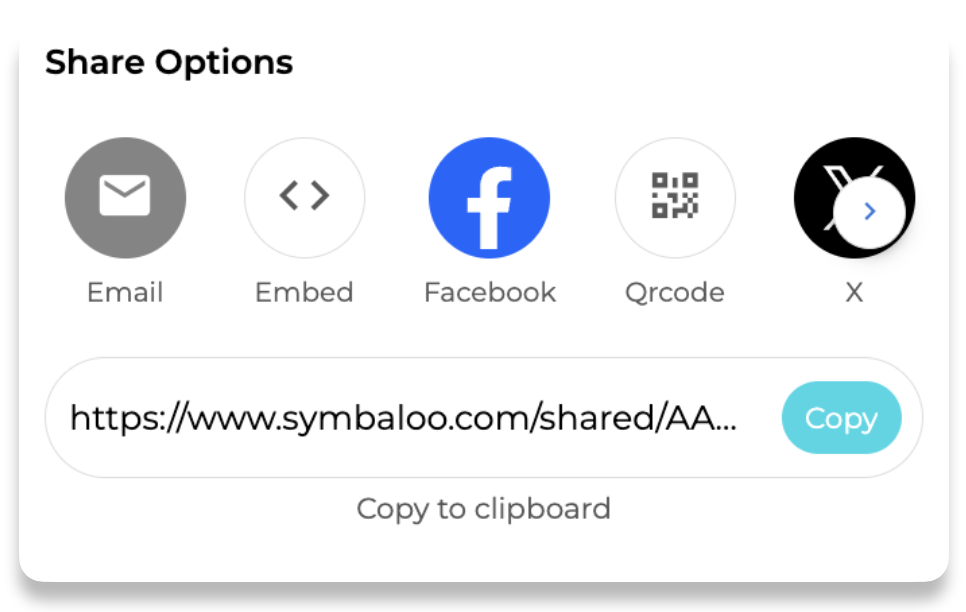Click the Email envelope icon
The width and height of the screenshot is (966, 612).
(125, 198)
